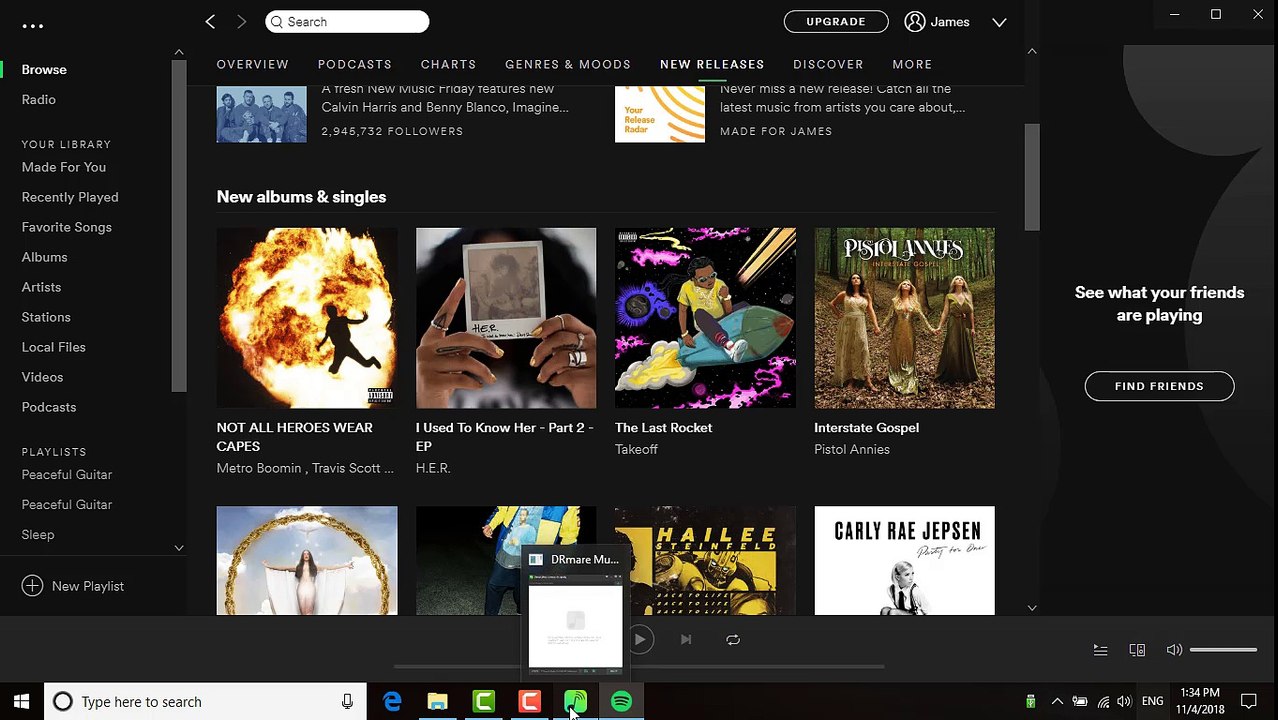Open File Explorer from taskbar

(x=438, y=702)
